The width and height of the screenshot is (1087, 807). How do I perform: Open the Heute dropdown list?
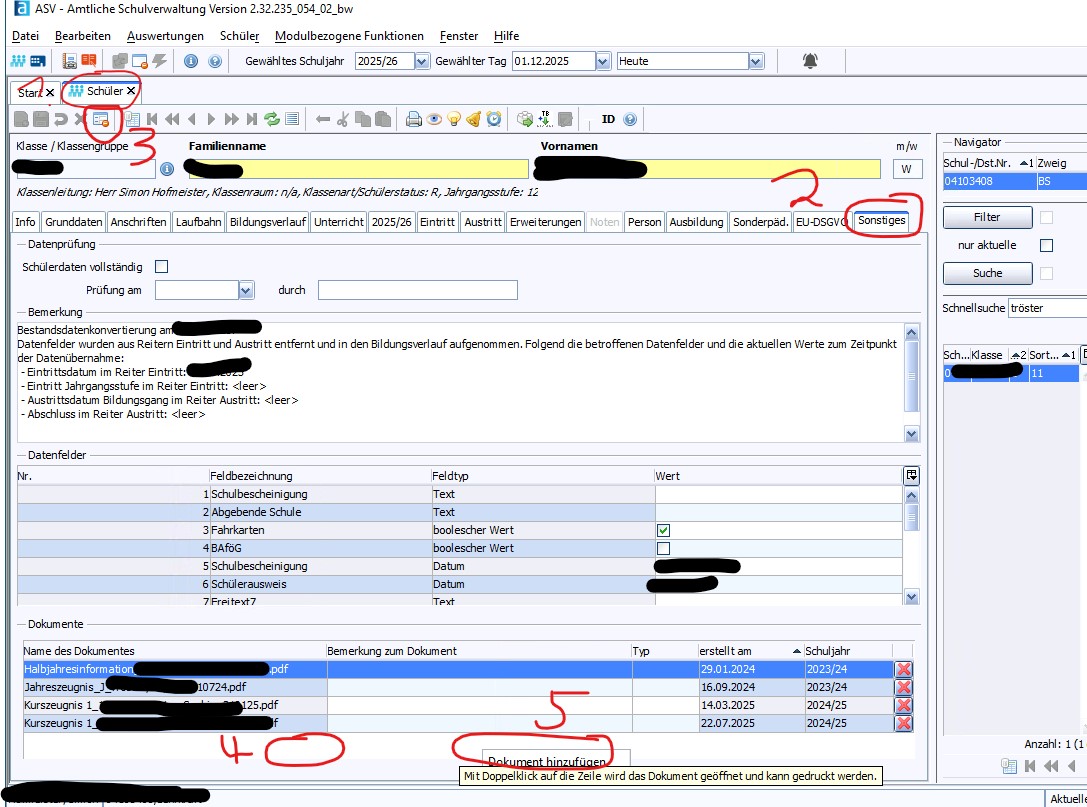pyautogui.click(x=756, y=61)
